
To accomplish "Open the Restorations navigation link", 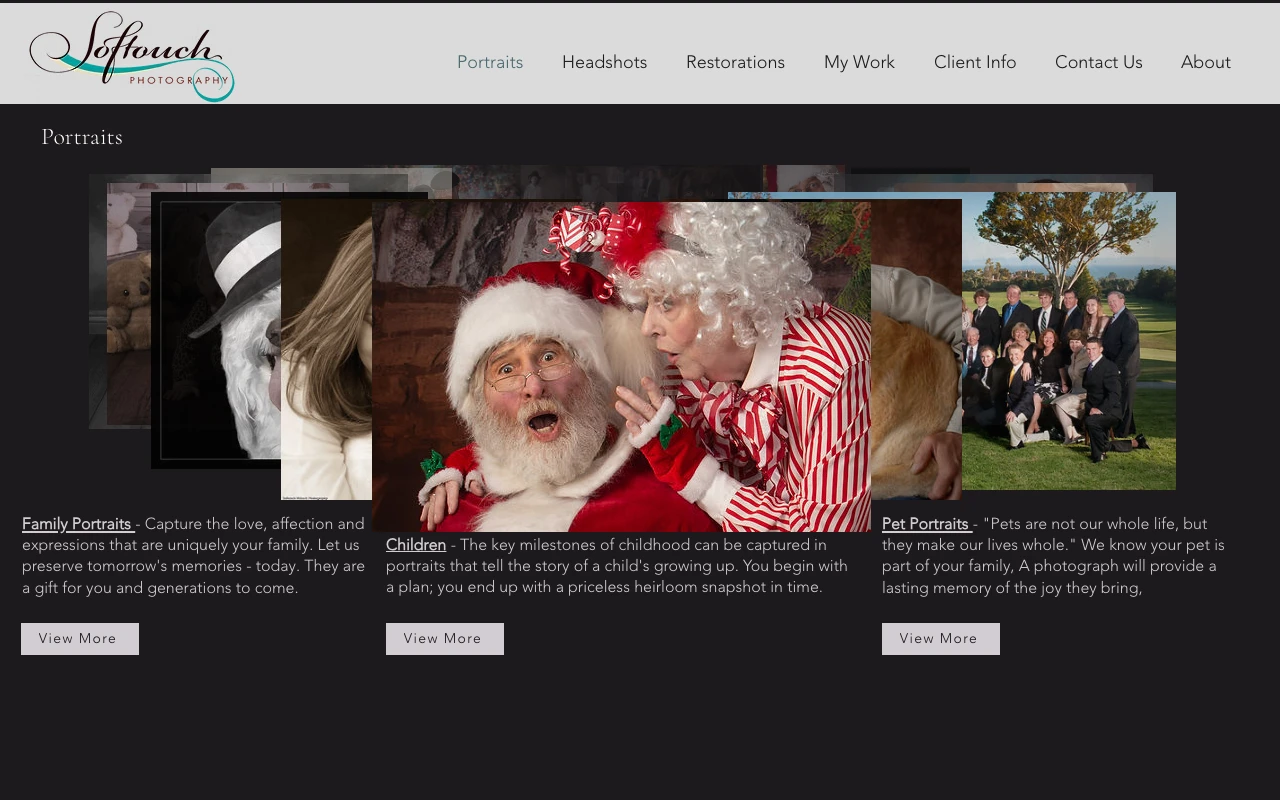I will coord(735,62).
